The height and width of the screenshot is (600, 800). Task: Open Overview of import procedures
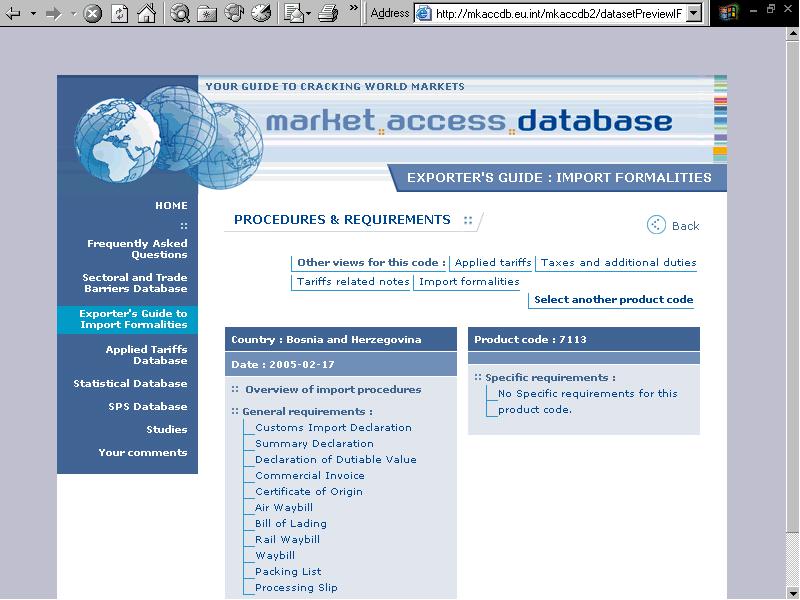[333, 390]
